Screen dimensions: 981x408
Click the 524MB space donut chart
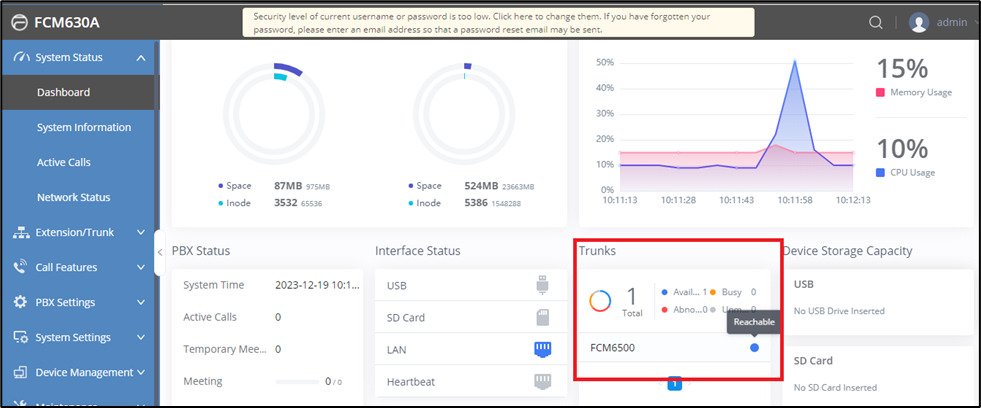point(464,113)
